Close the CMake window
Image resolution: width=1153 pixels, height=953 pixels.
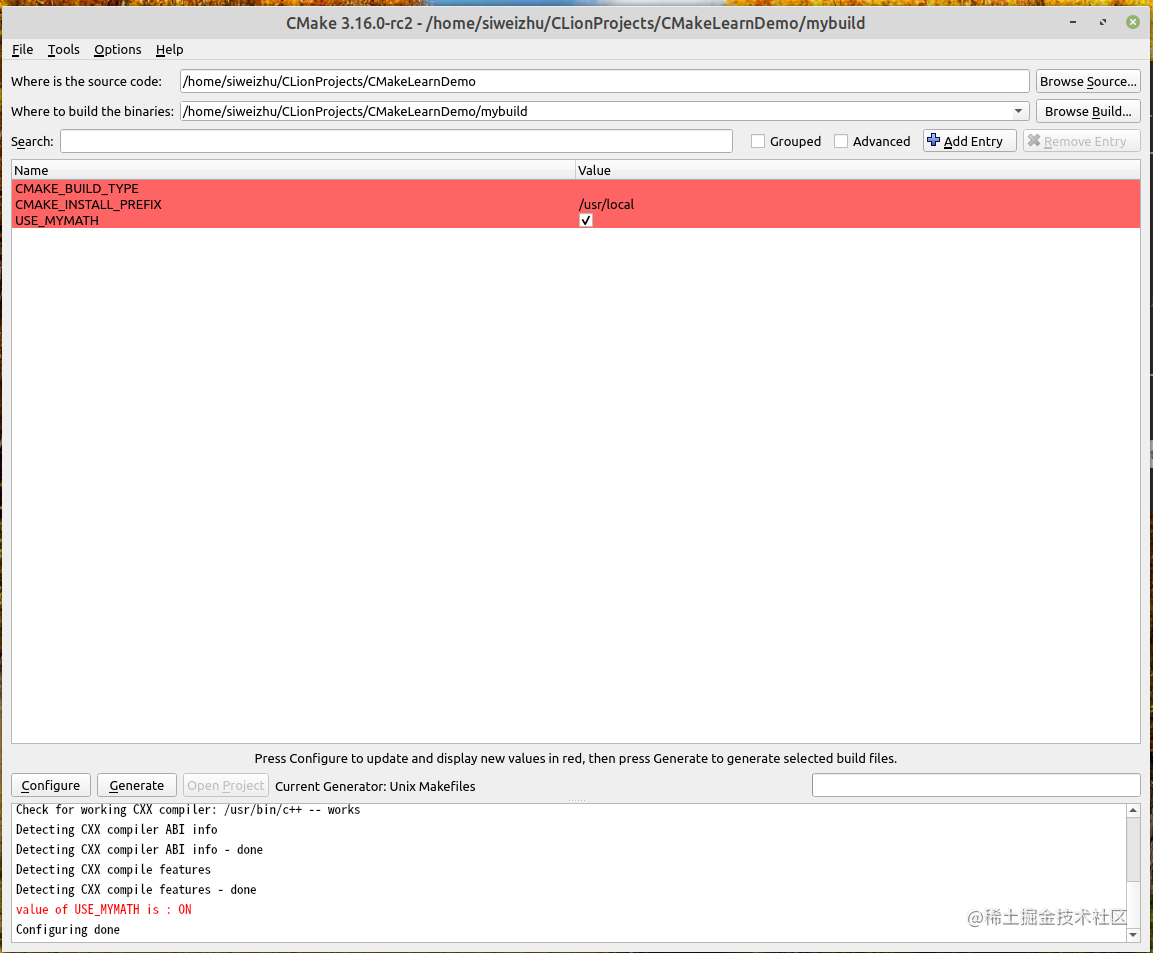1133,22
